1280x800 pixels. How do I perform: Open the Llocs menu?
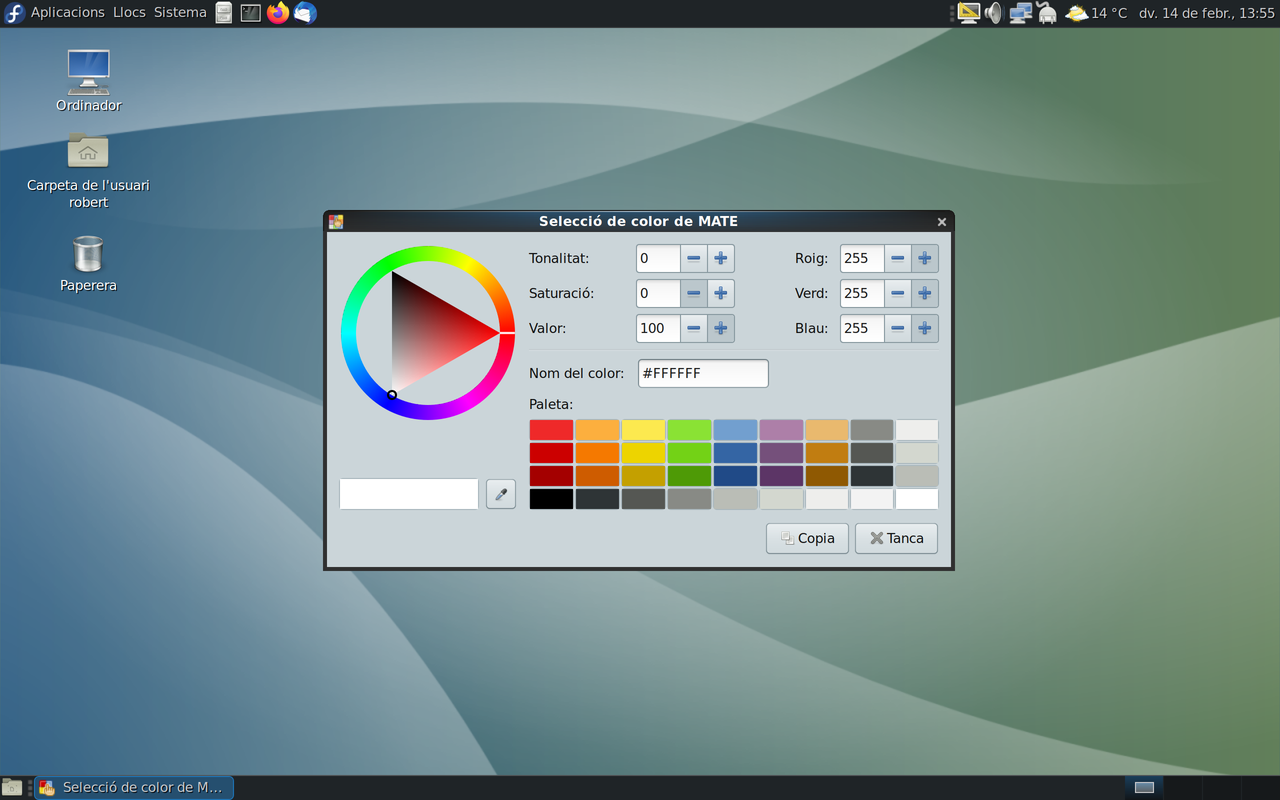(x=129, y=13)
